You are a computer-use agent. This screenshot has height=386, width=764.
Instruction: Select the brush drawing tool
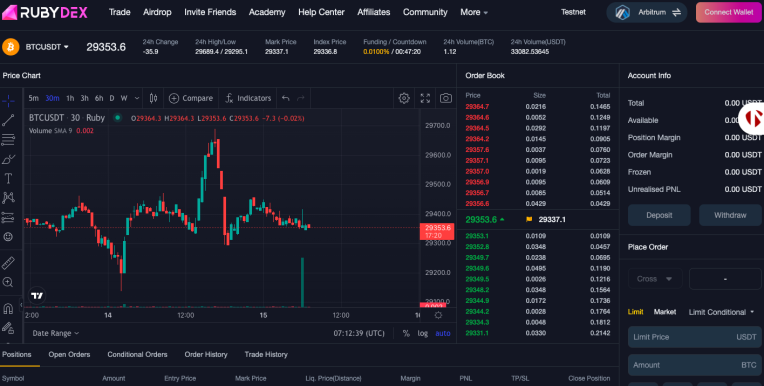point(8,159)
